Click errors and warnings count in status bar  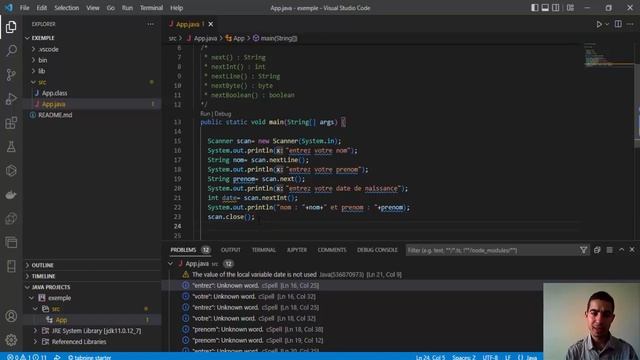tap(27, 357)
